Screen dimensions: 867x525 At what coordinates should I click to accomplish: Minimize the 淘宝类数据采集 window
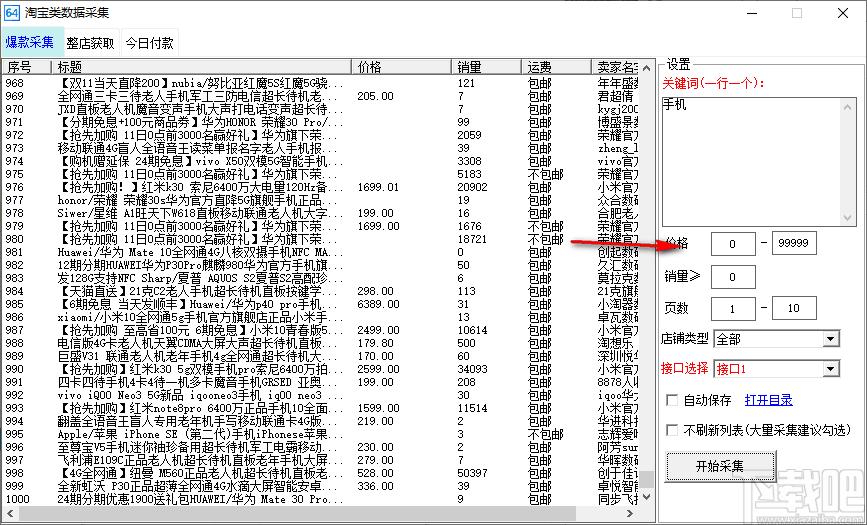click(x=751, y=13)
